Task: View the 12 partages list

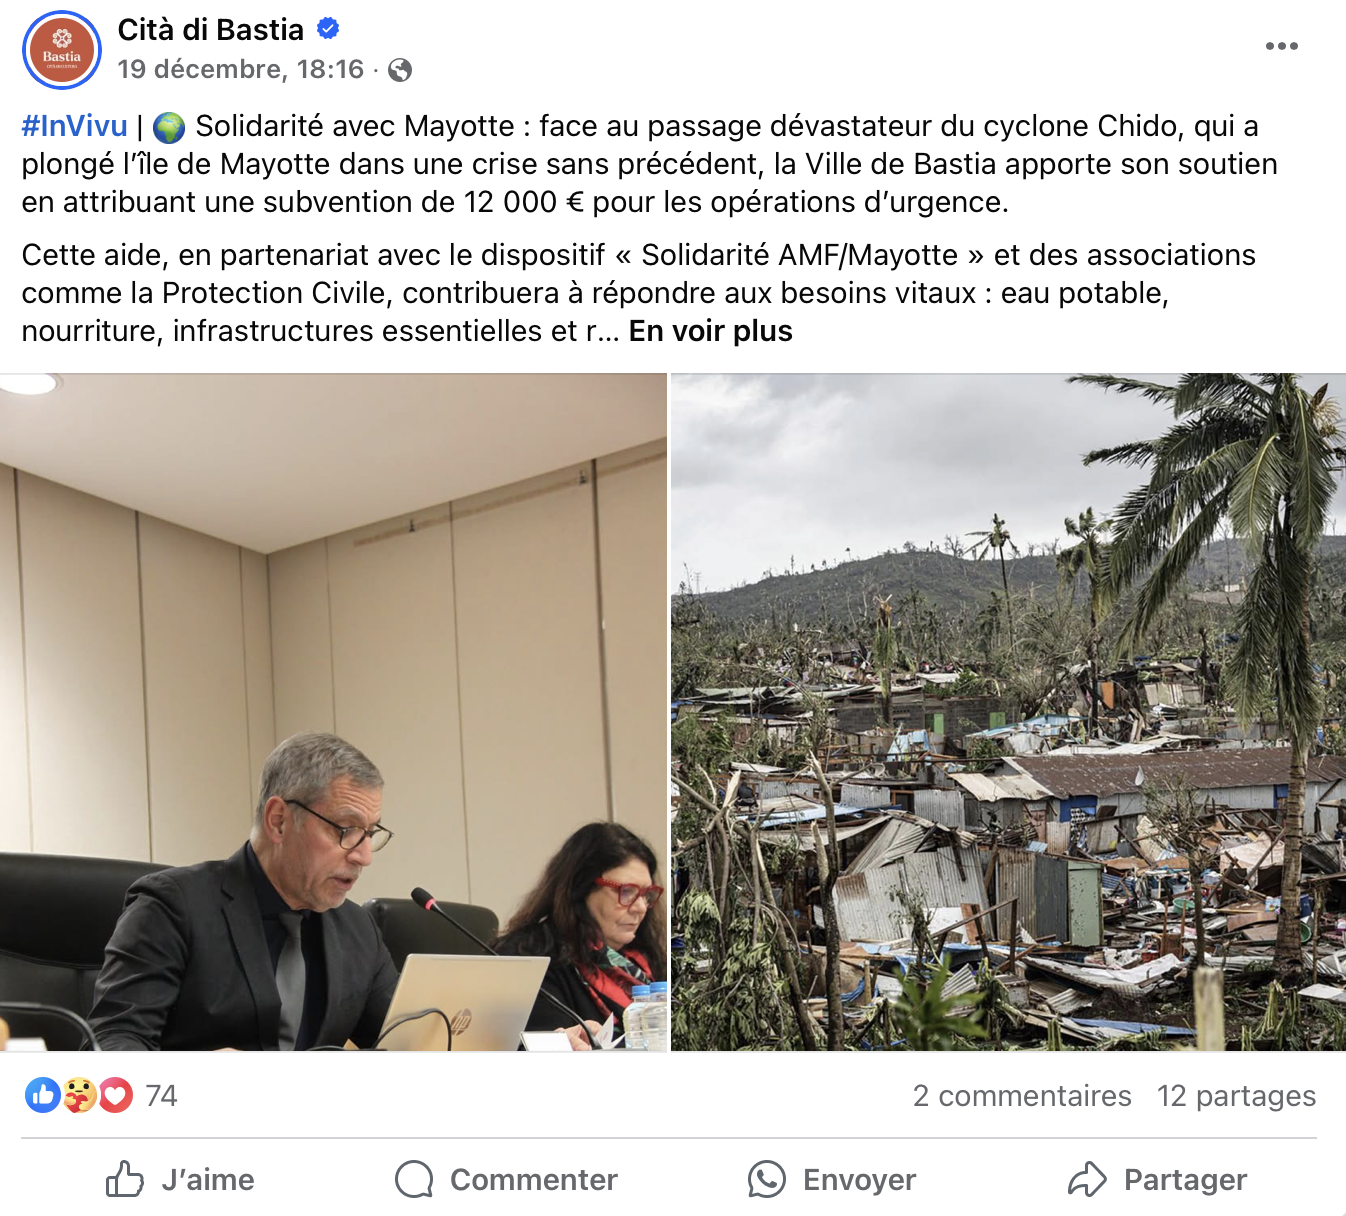Action: (1236, 1096)
